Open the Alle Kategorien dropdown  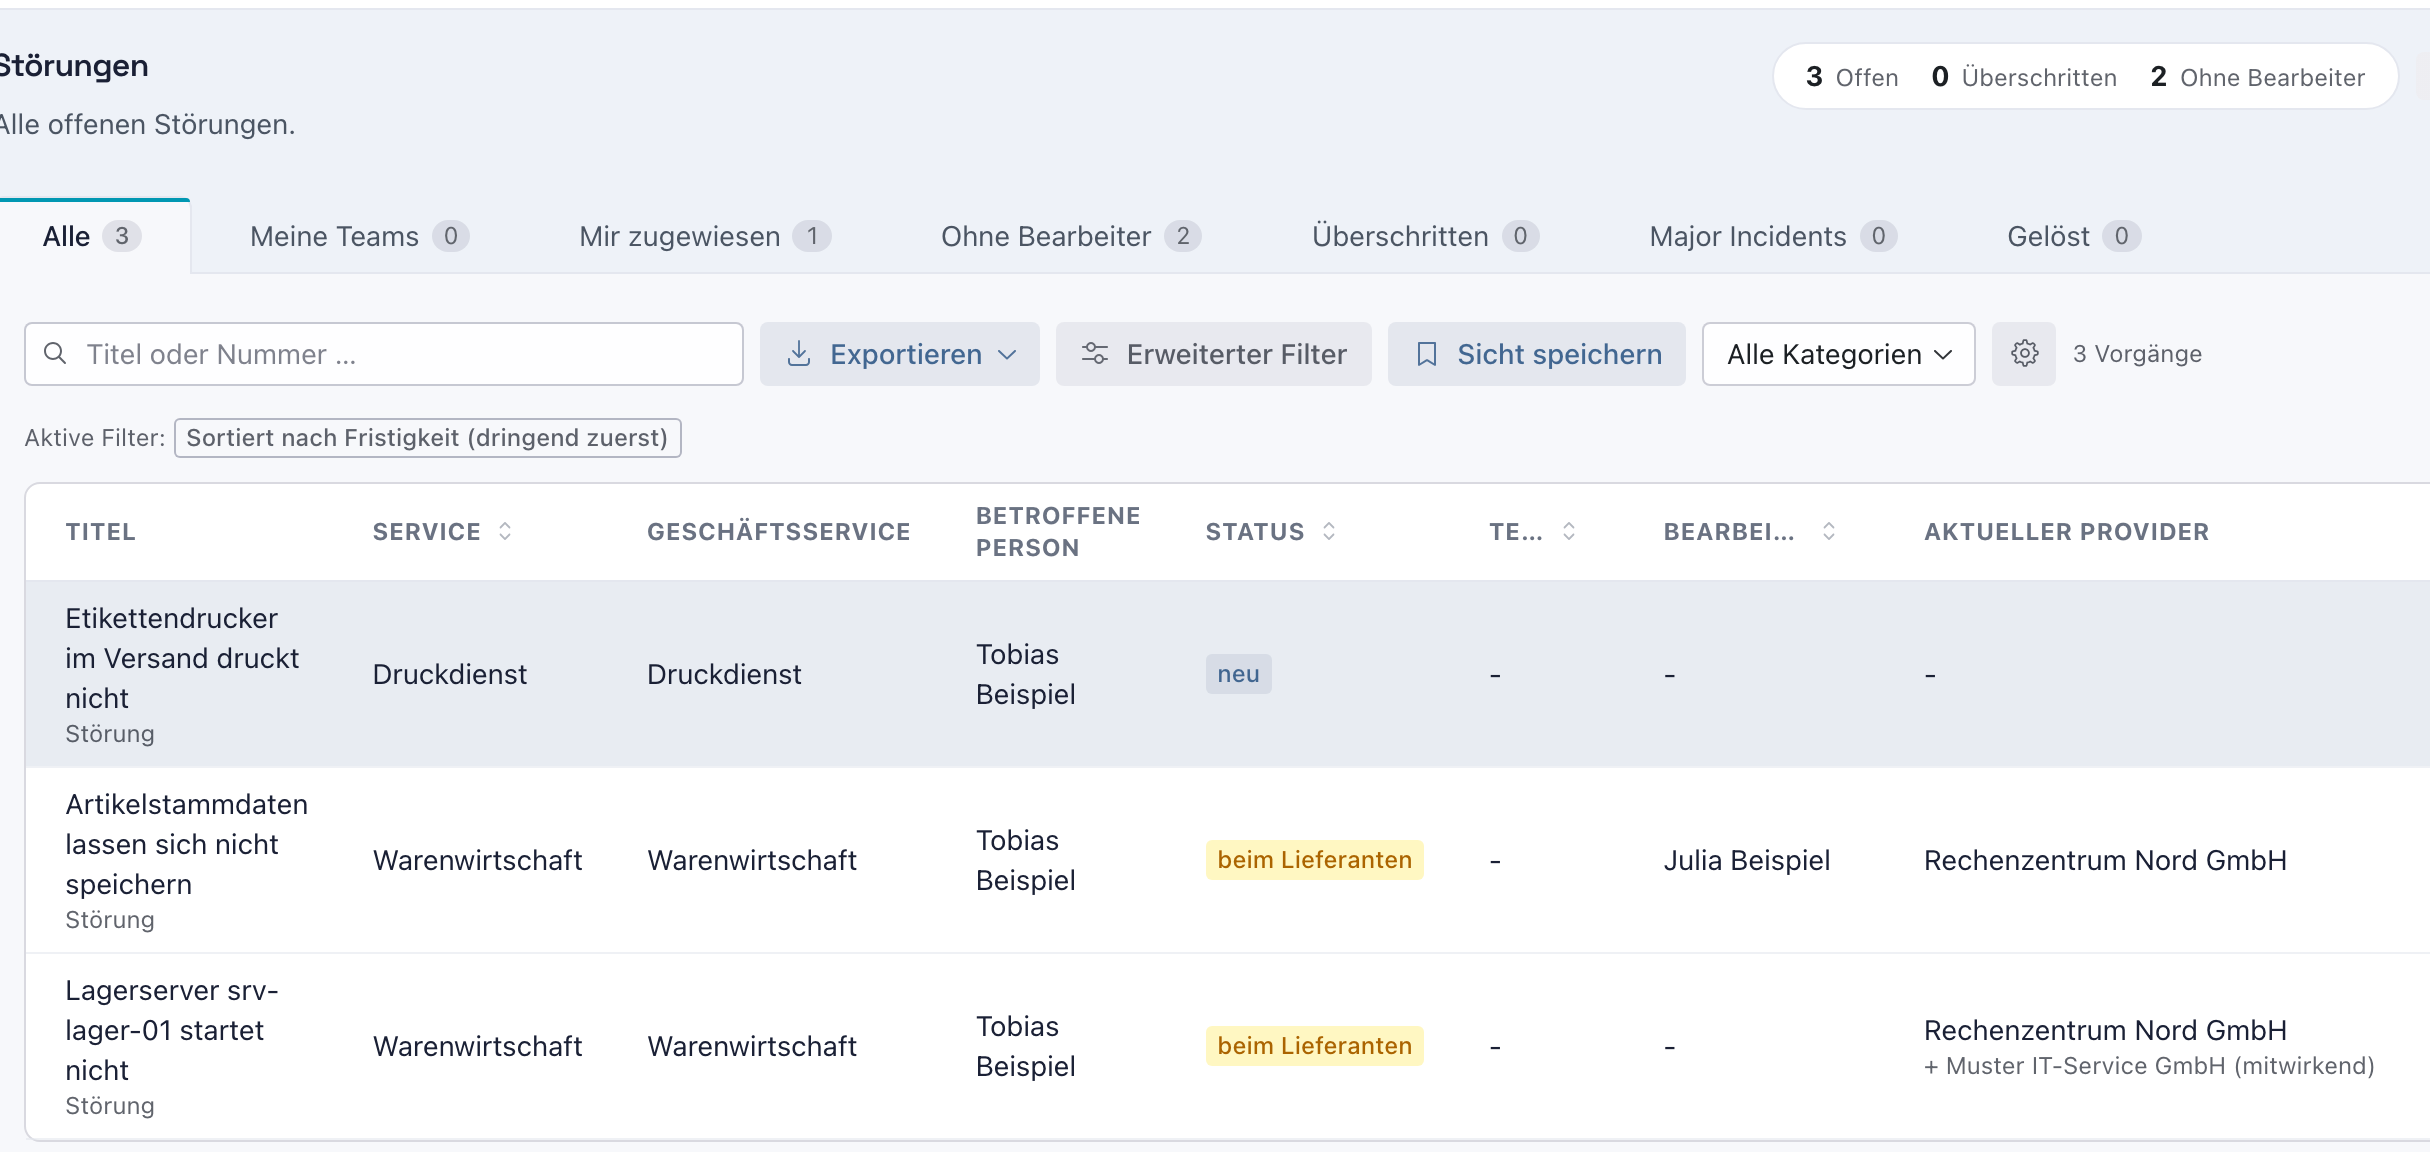pos(1838,354)
